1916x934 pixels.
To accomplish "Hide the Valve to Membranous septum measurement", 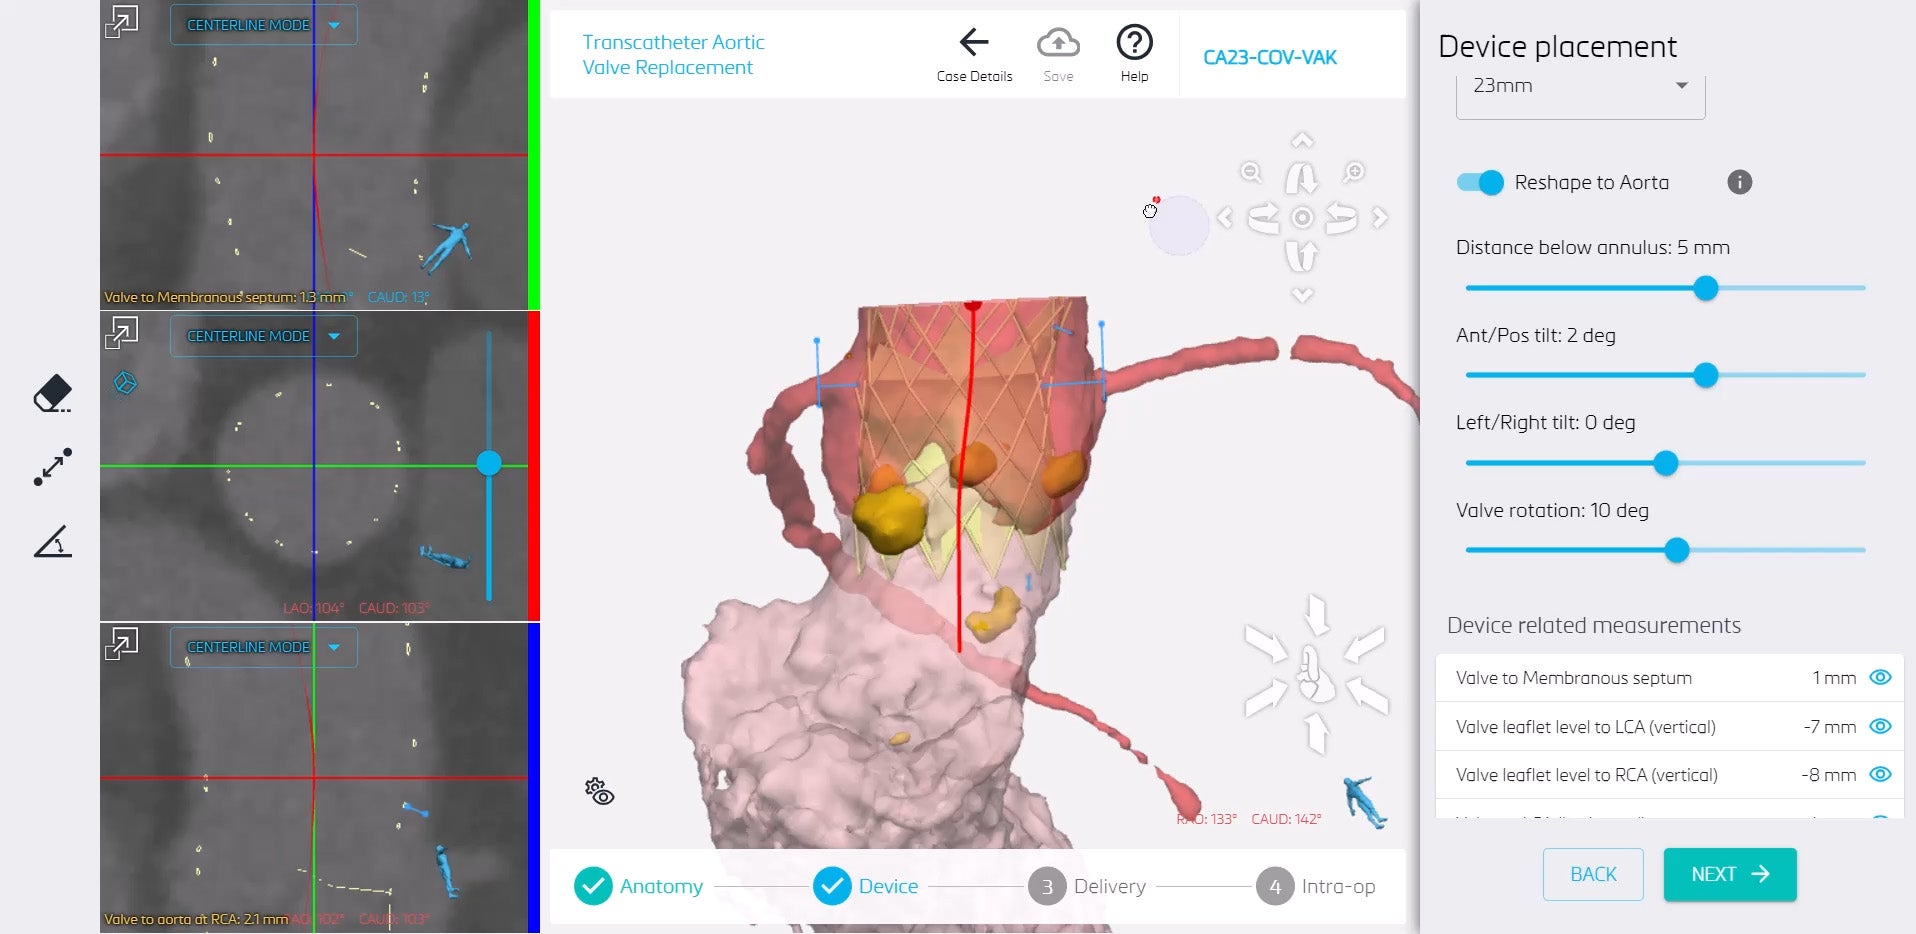I will coord(1882,677).
